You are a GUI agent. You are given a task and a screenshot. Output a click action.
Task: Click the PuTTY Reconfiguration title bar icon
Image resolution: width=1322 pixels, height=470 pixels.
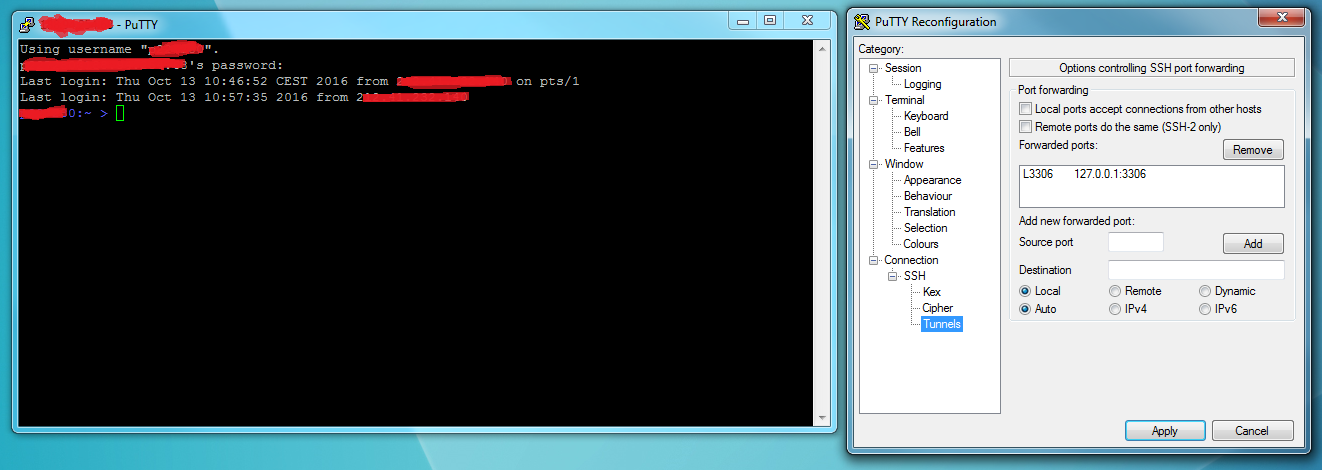click(863, 21)
